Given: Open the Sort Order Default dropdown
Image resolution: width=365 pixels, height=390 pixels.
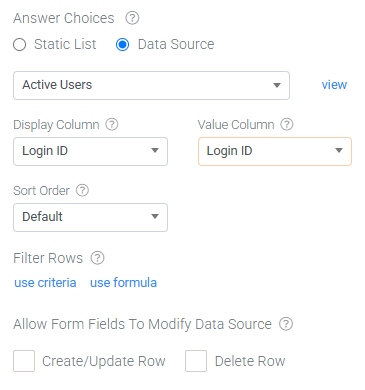Looking at the screenshot, I should pyautogui.click(x=90, y=217).
